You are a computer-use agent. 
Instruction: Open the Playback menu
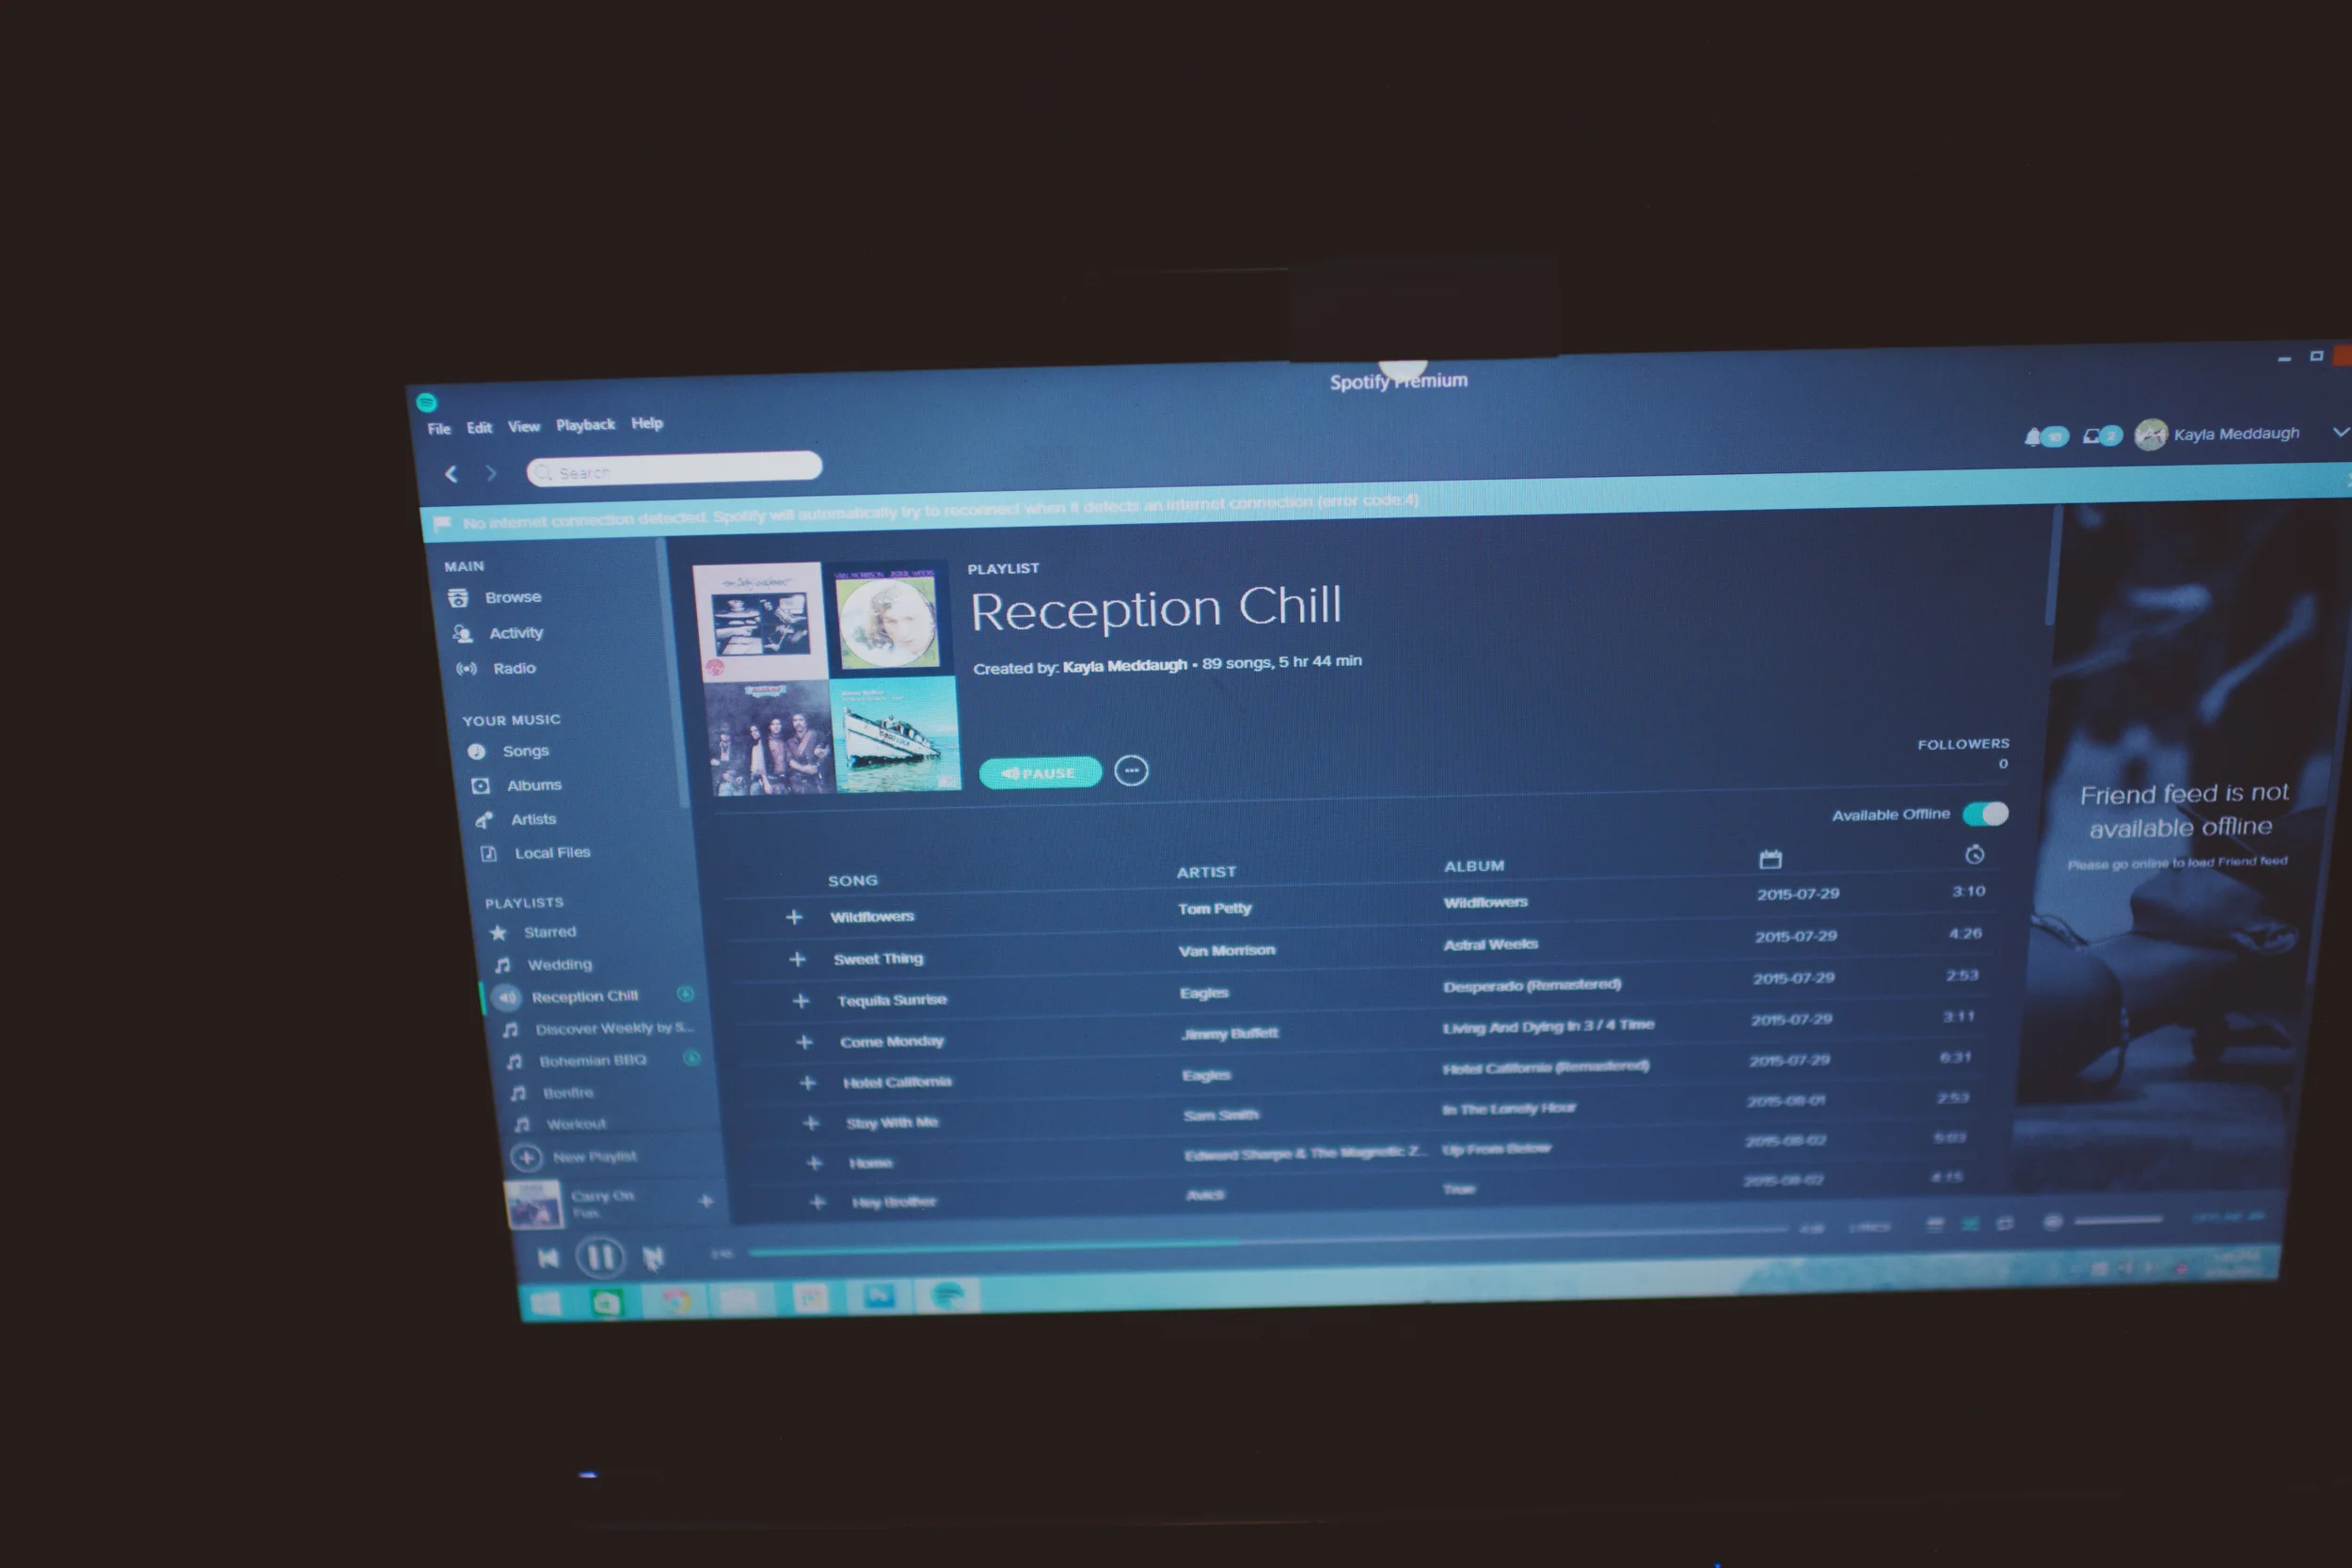pos(585,425)
